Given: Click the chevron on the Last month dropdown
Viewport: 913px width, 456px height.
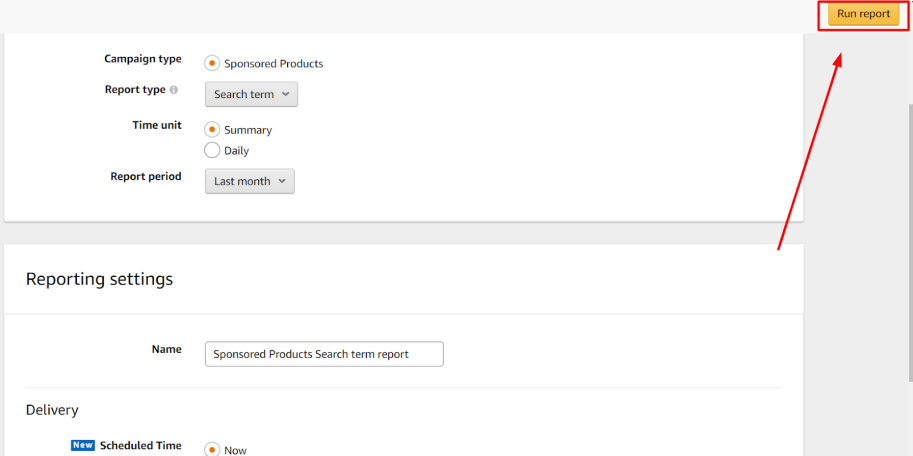Looking at the screenshot, I should tap(282, 181).
